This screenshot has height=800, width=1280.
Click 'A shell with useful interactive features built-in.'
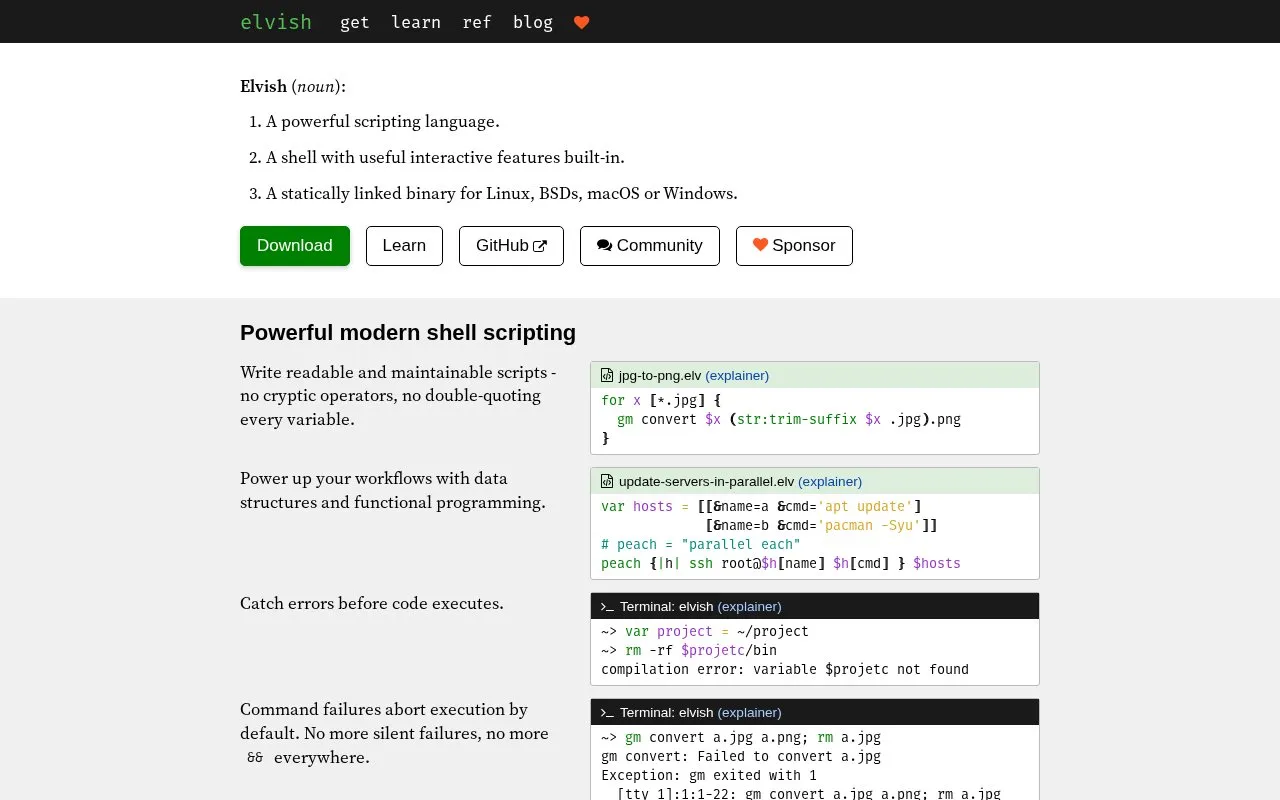click(445, 158)
